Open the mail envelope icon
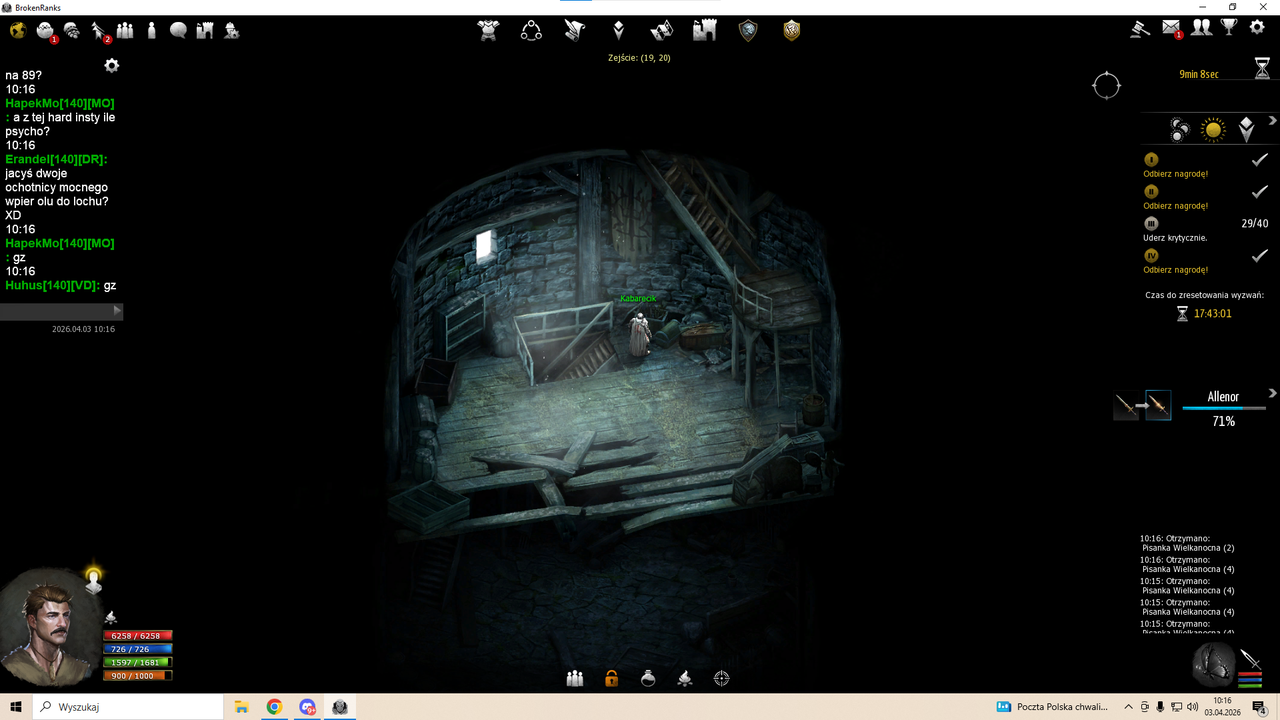1280x720 pixels. coord(1171,29)
